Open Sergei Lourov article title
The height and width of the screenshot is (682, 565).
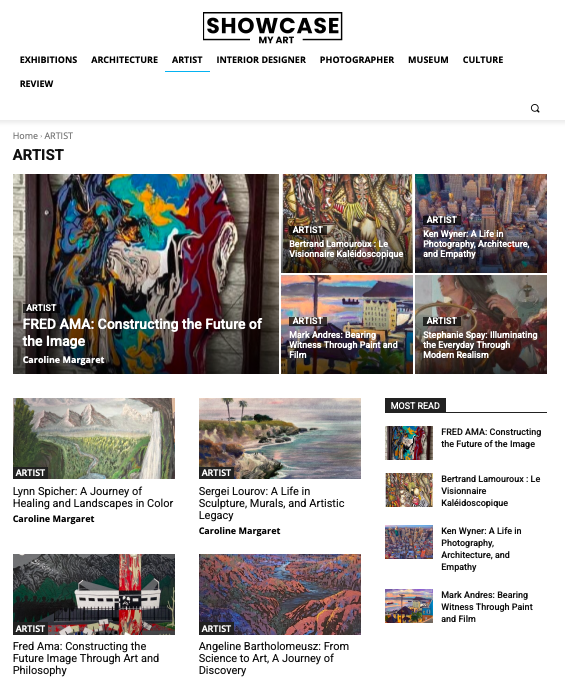[x=271, y=503]
